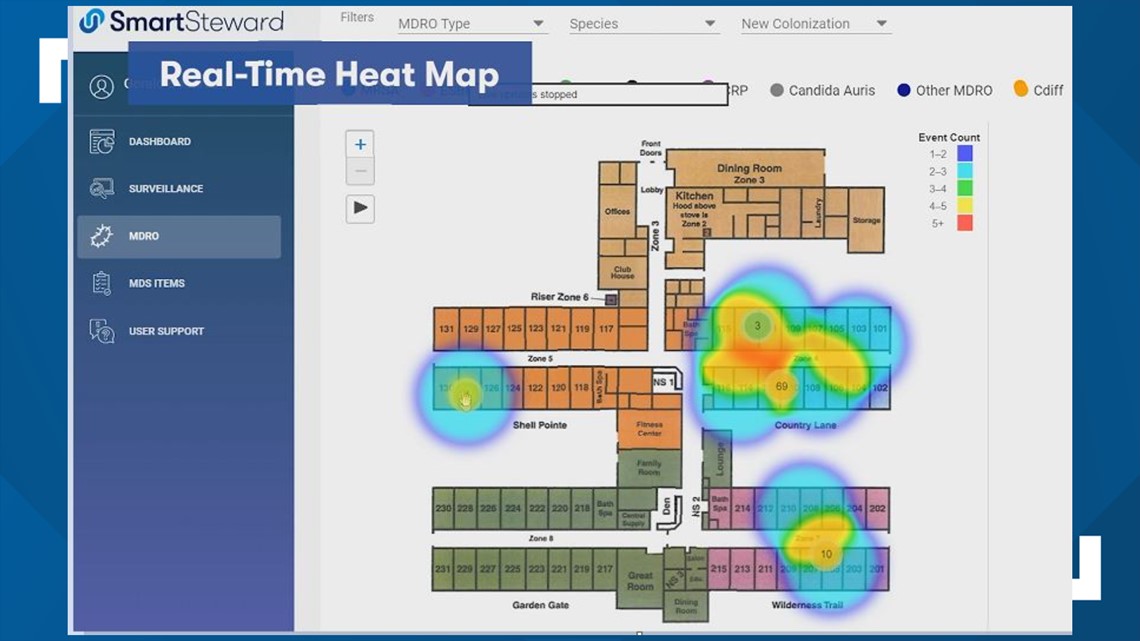Select the cluster marker labeled 3
The width and height of the screenshot is (1140, 641).
[757, 326]
